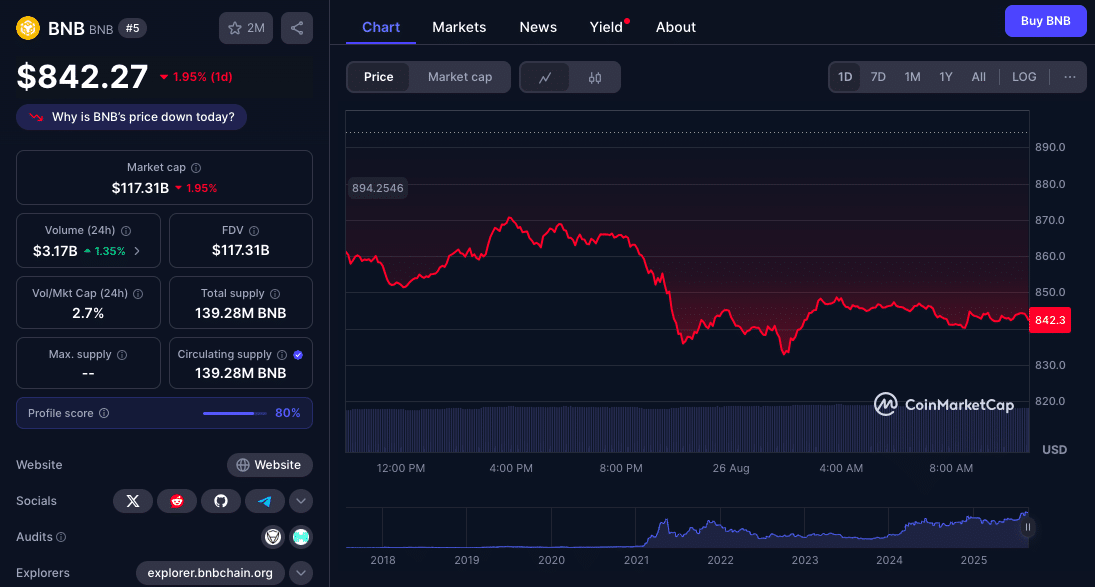Click the 894.2546 chart label
Viewport: 1095px width, 587px height.
377,188
